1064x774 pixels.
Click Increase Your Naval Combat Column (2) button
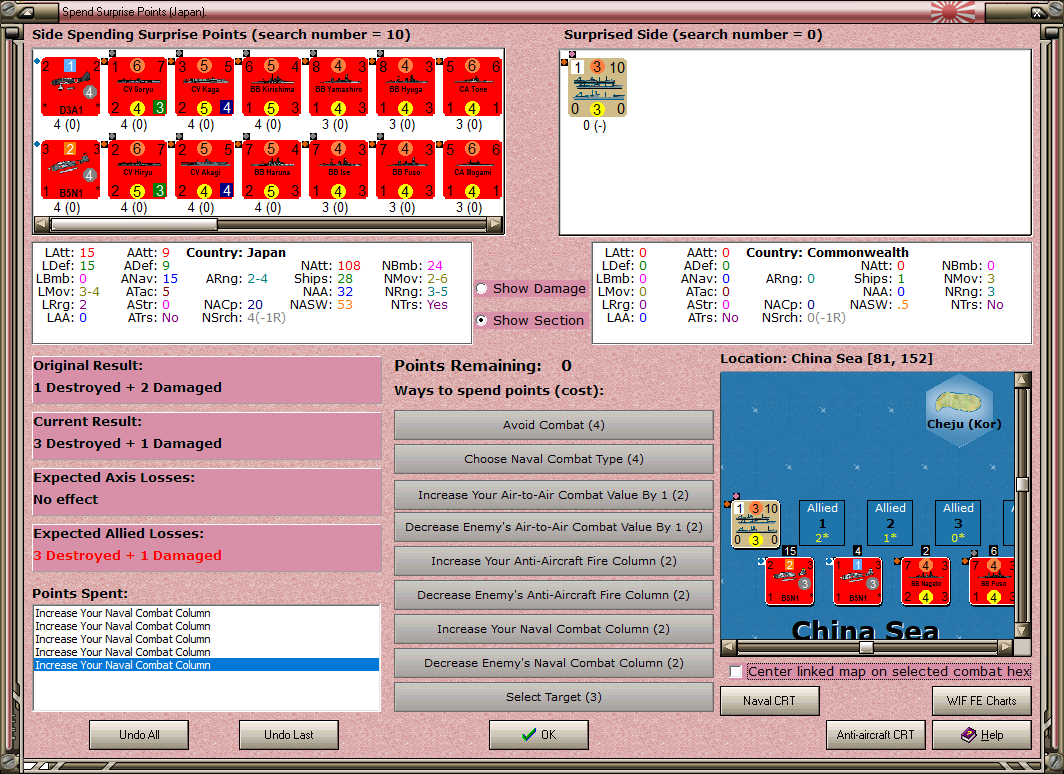[554, 629]
